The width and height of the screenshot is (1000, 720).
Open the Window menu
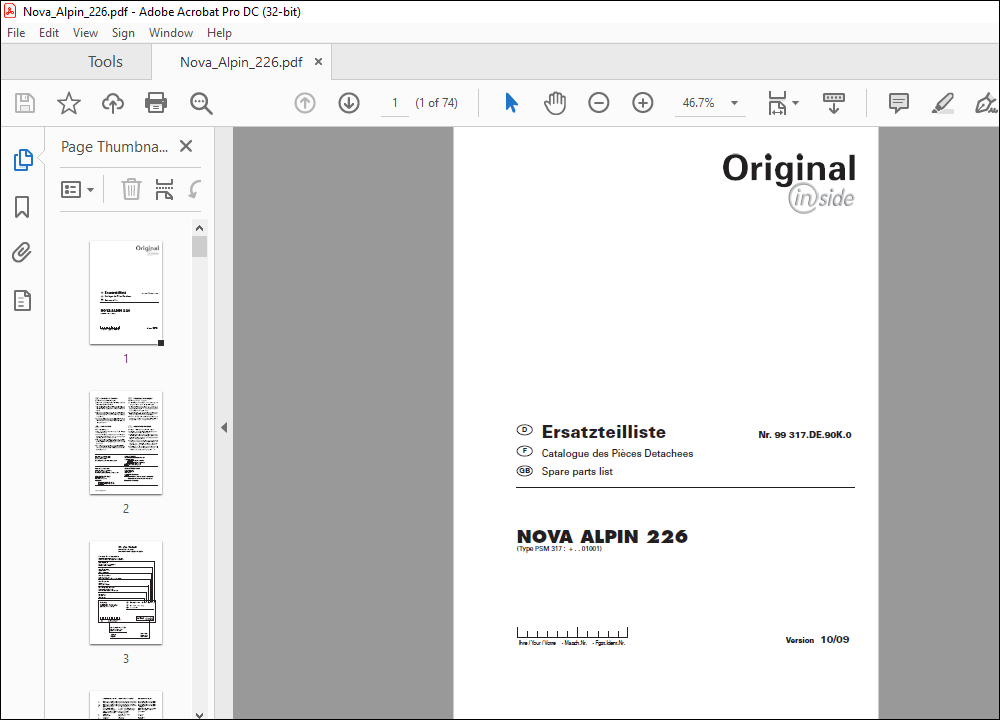coord(171,33)
